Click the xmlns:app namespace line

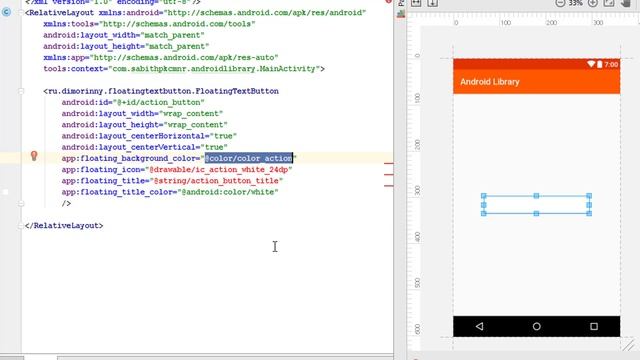[x=161, y=58]
